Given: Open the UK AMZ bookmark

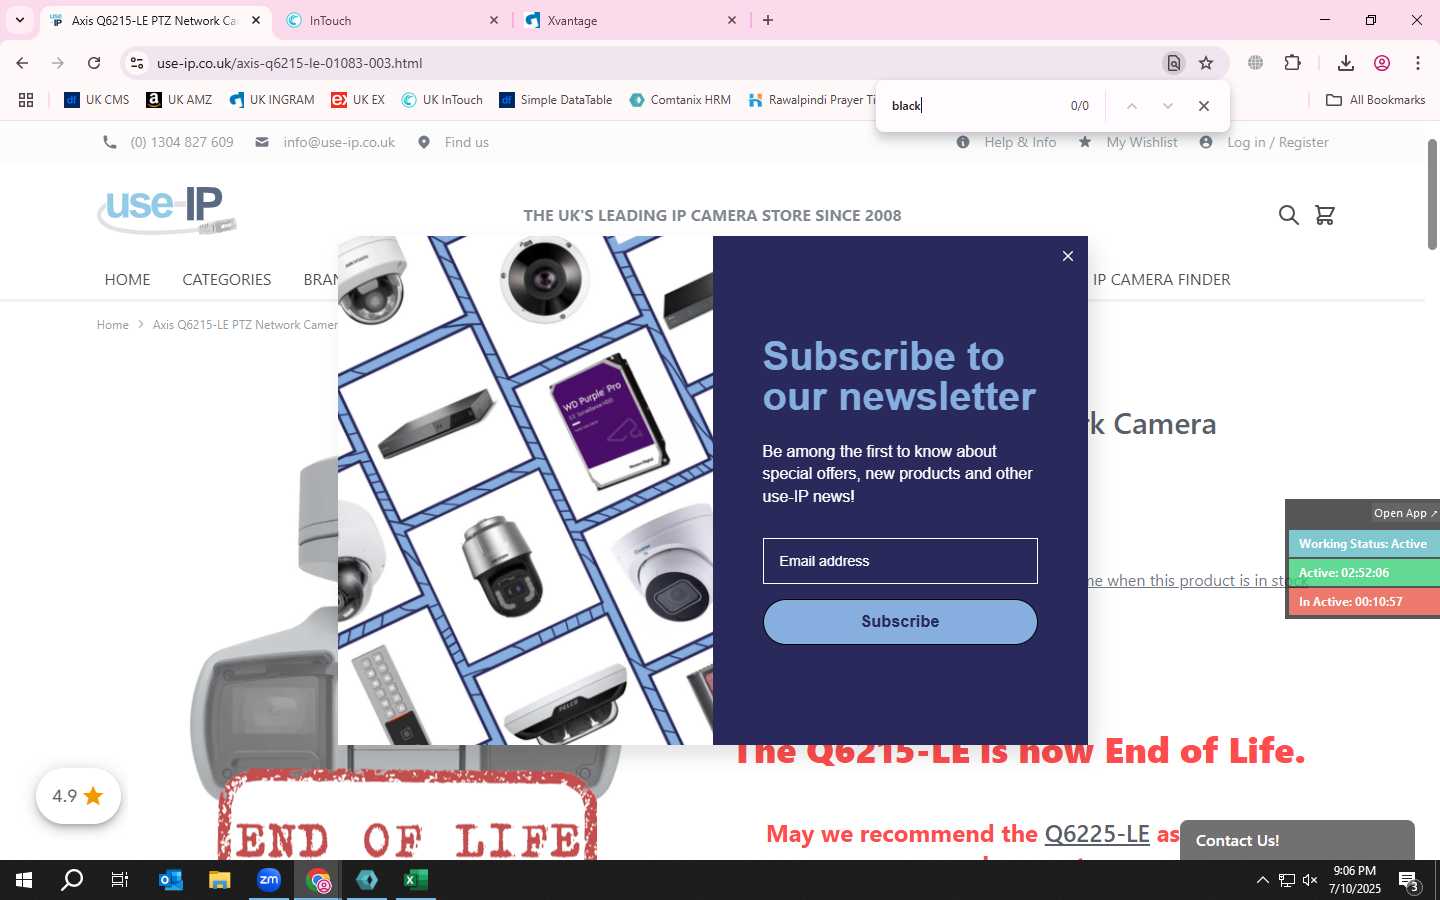Looking at the screenshot, I should [x=179, y=100].
